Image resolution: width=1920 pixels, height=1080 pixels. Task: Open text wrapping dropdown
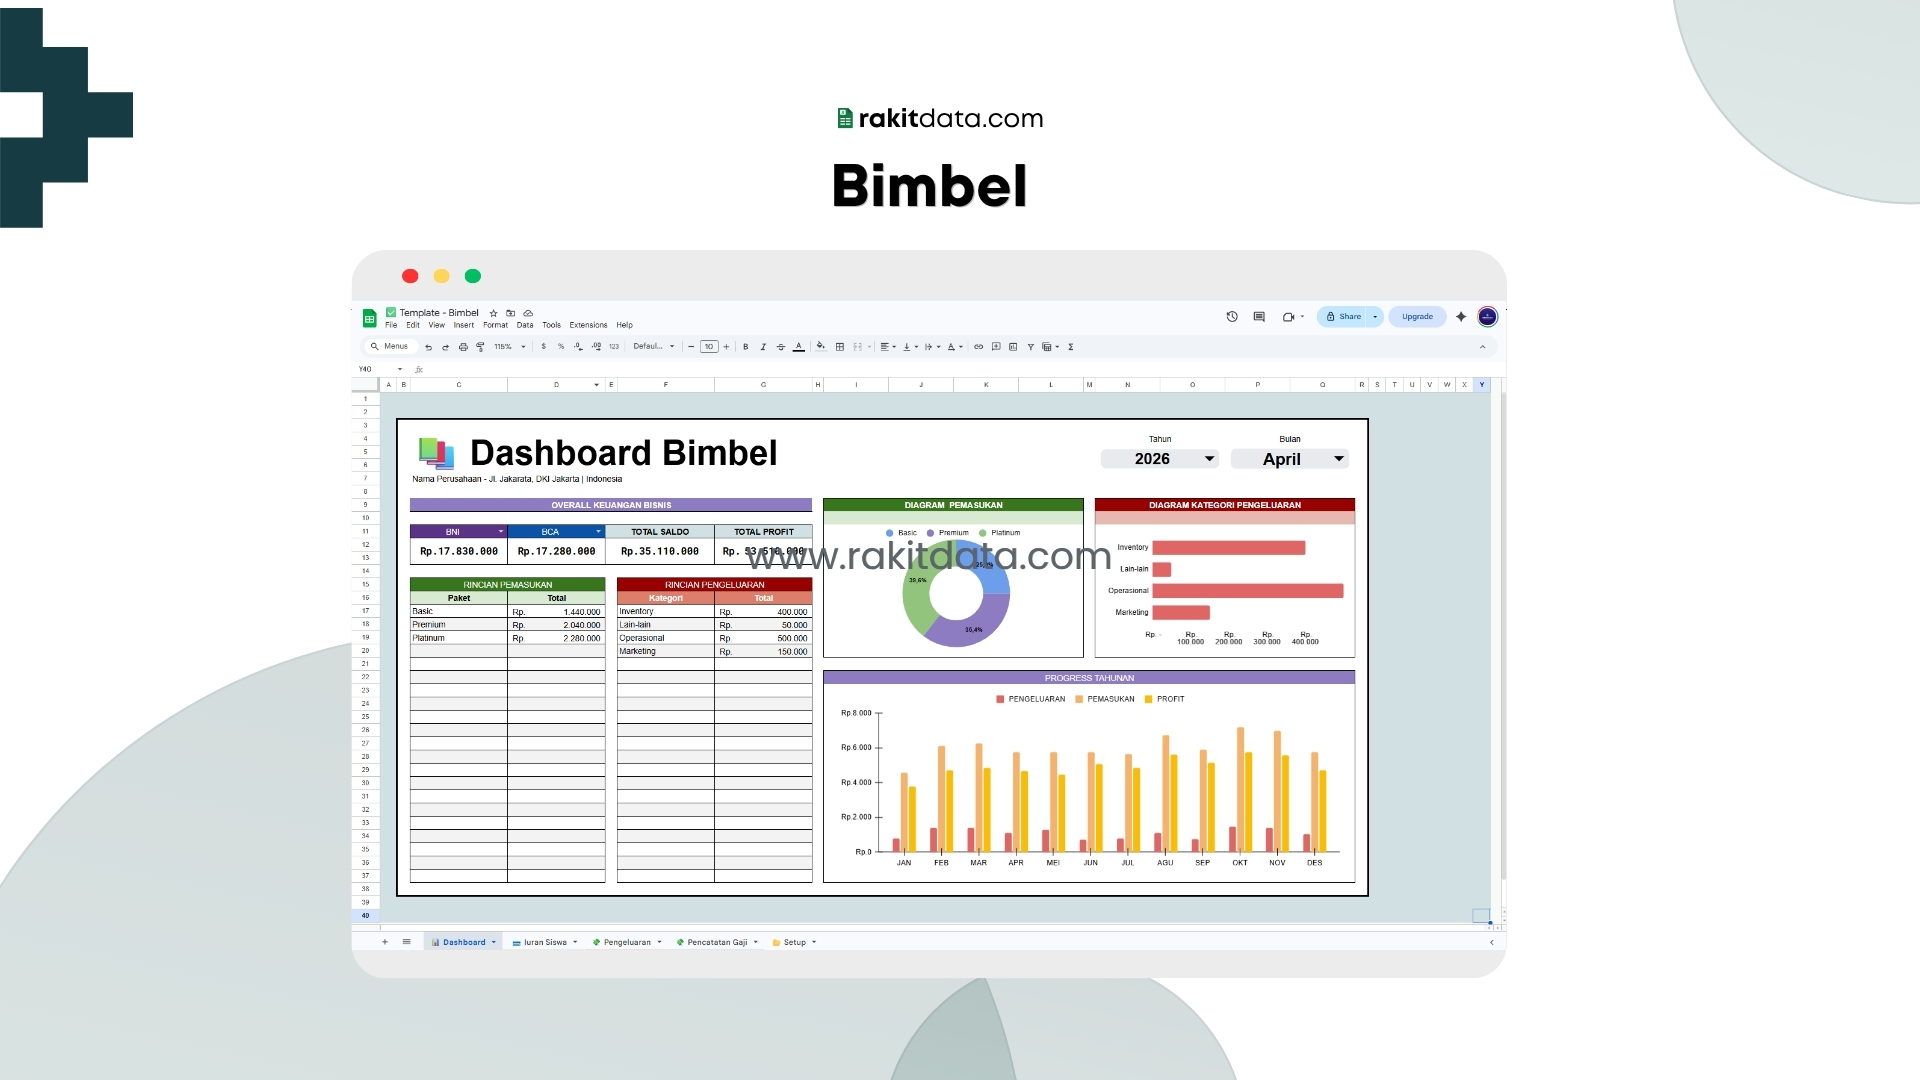click(932, 346)
